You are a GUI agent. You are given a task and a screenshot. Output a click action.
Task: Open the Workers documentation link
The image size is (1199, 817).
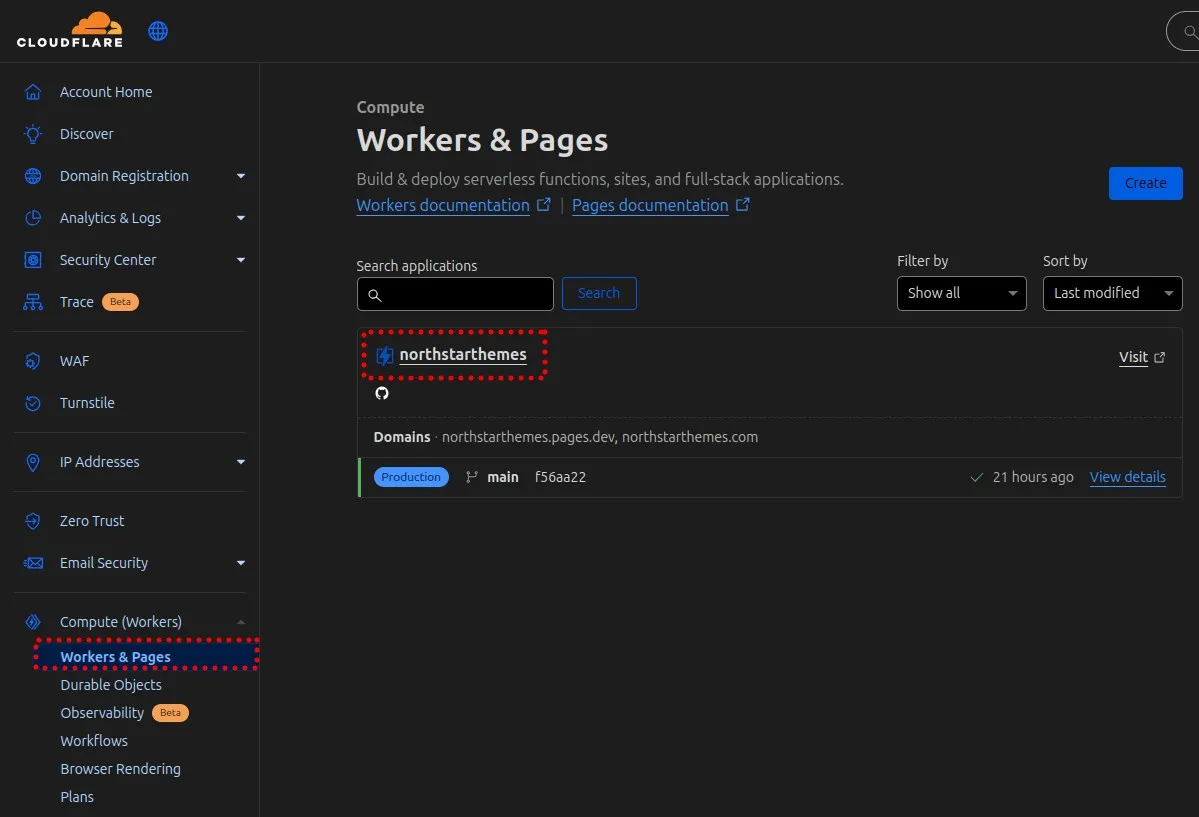point(443,205)
